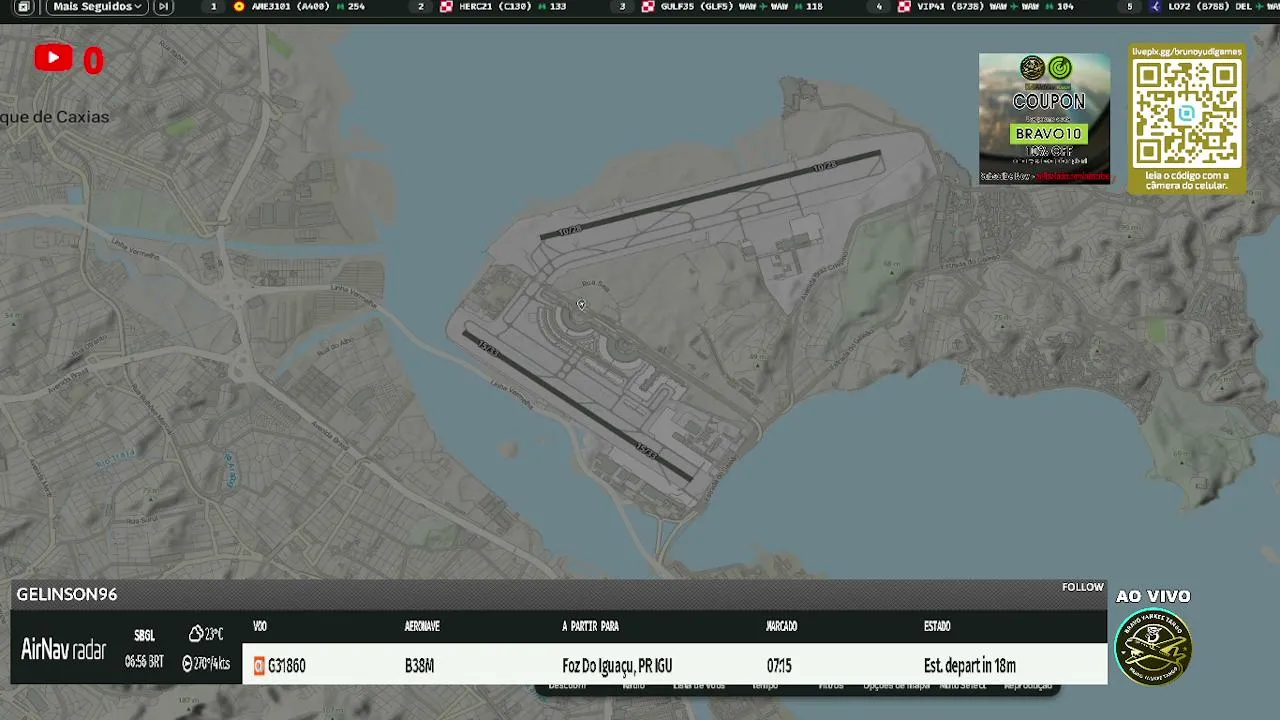This screenshot has height=720, width=1280.
Task: Click the livepix QR code image
Action: pos(1187,113)
